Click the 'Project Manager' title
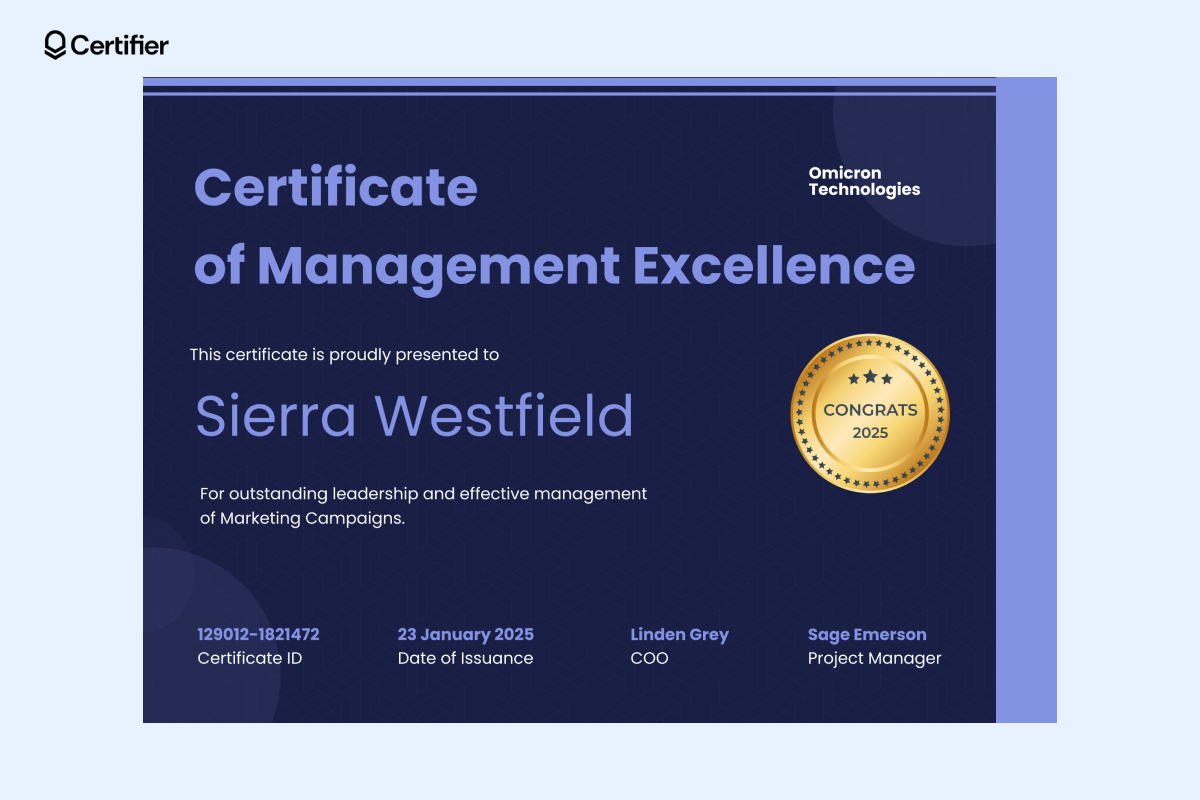The width and height of the screenshot is (1200, 800). click(875, 658)
